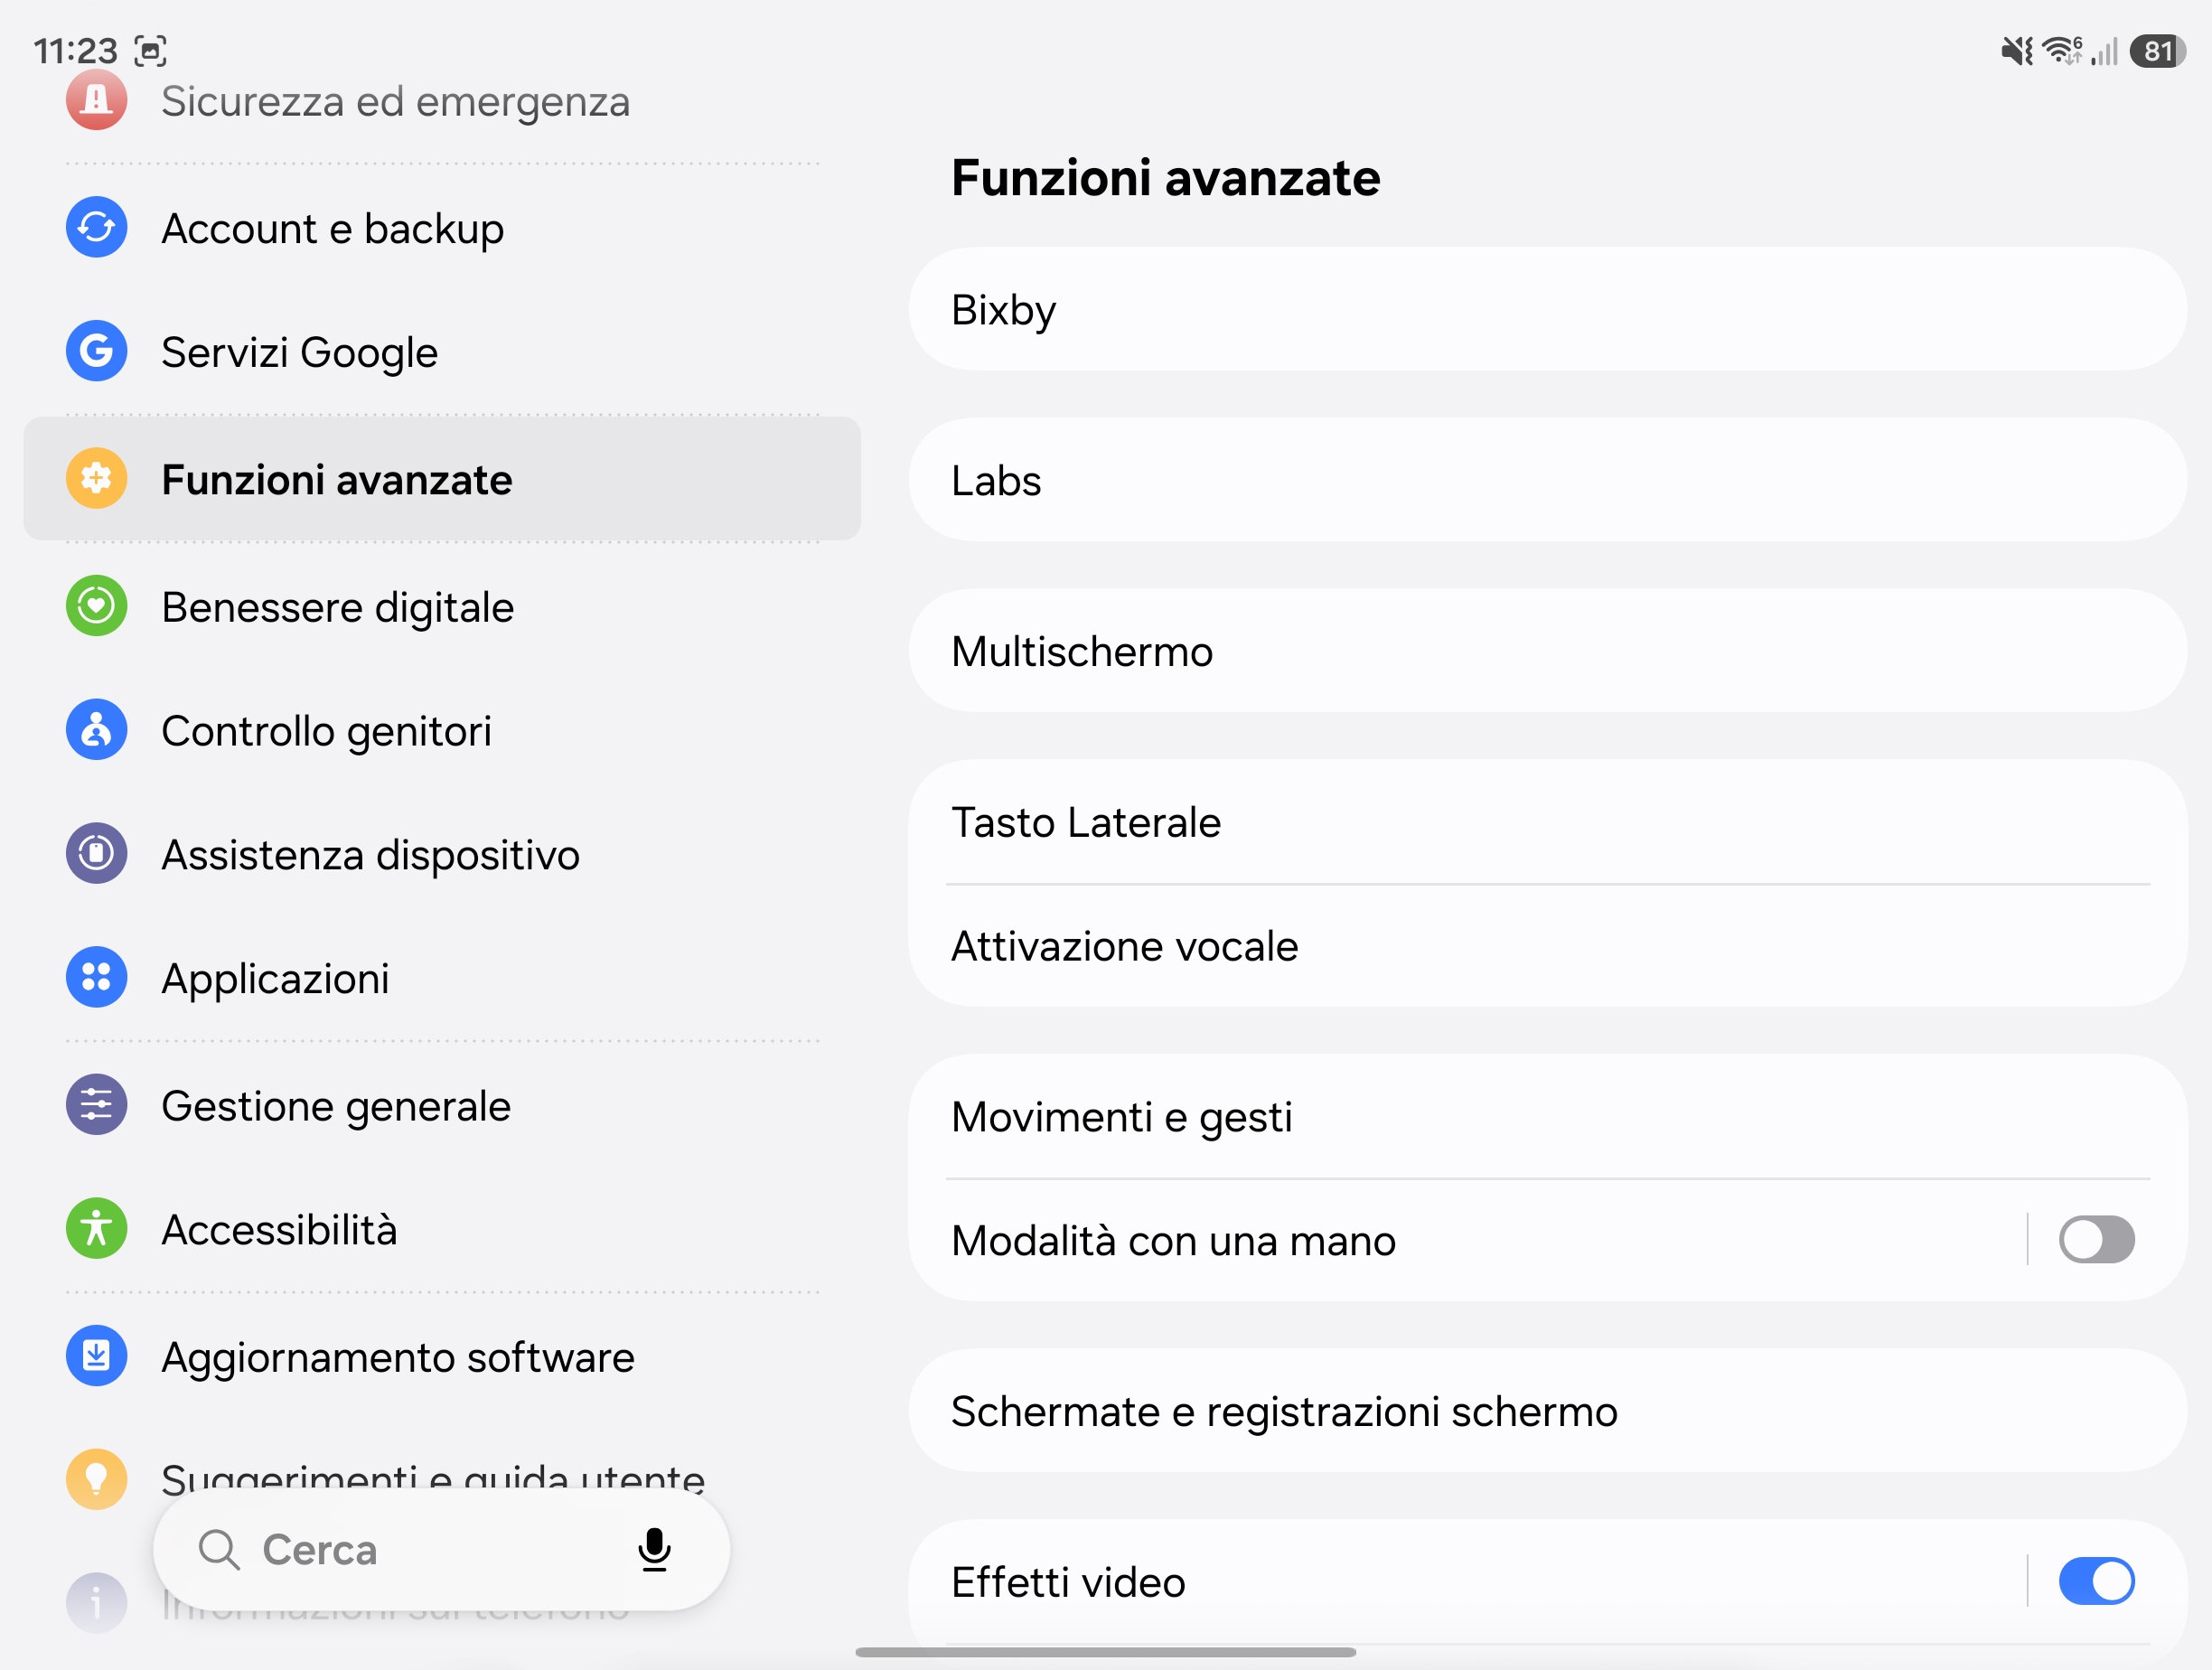2212x1670 pixels.
Task: Open the Applicazioni four-dot icon
Action: coord(96,977)
